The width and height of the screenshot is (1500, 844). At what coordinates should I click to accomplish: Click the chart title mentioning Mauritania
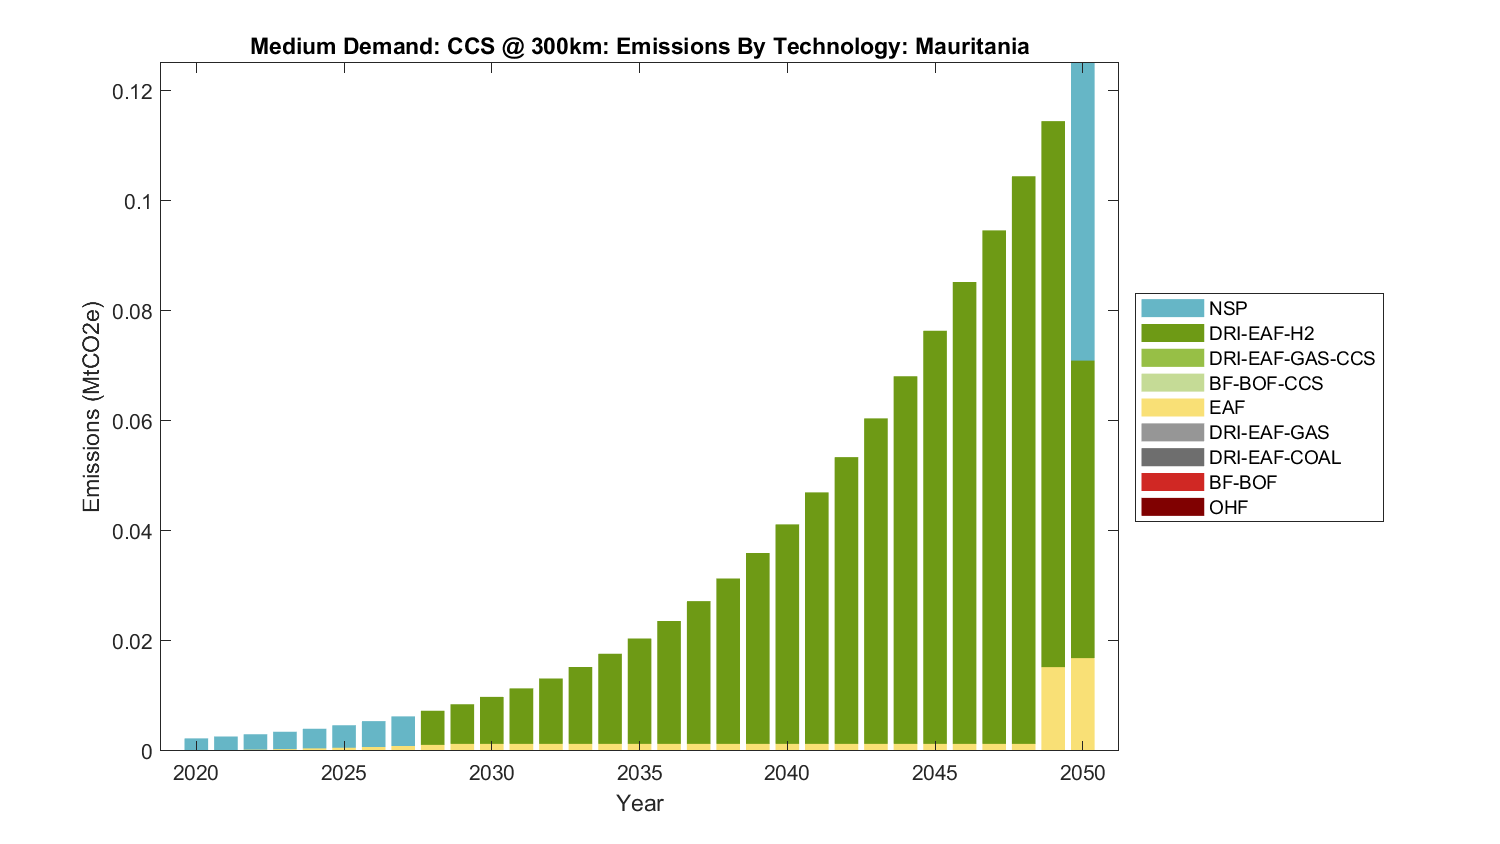click(x=639, y=47)
